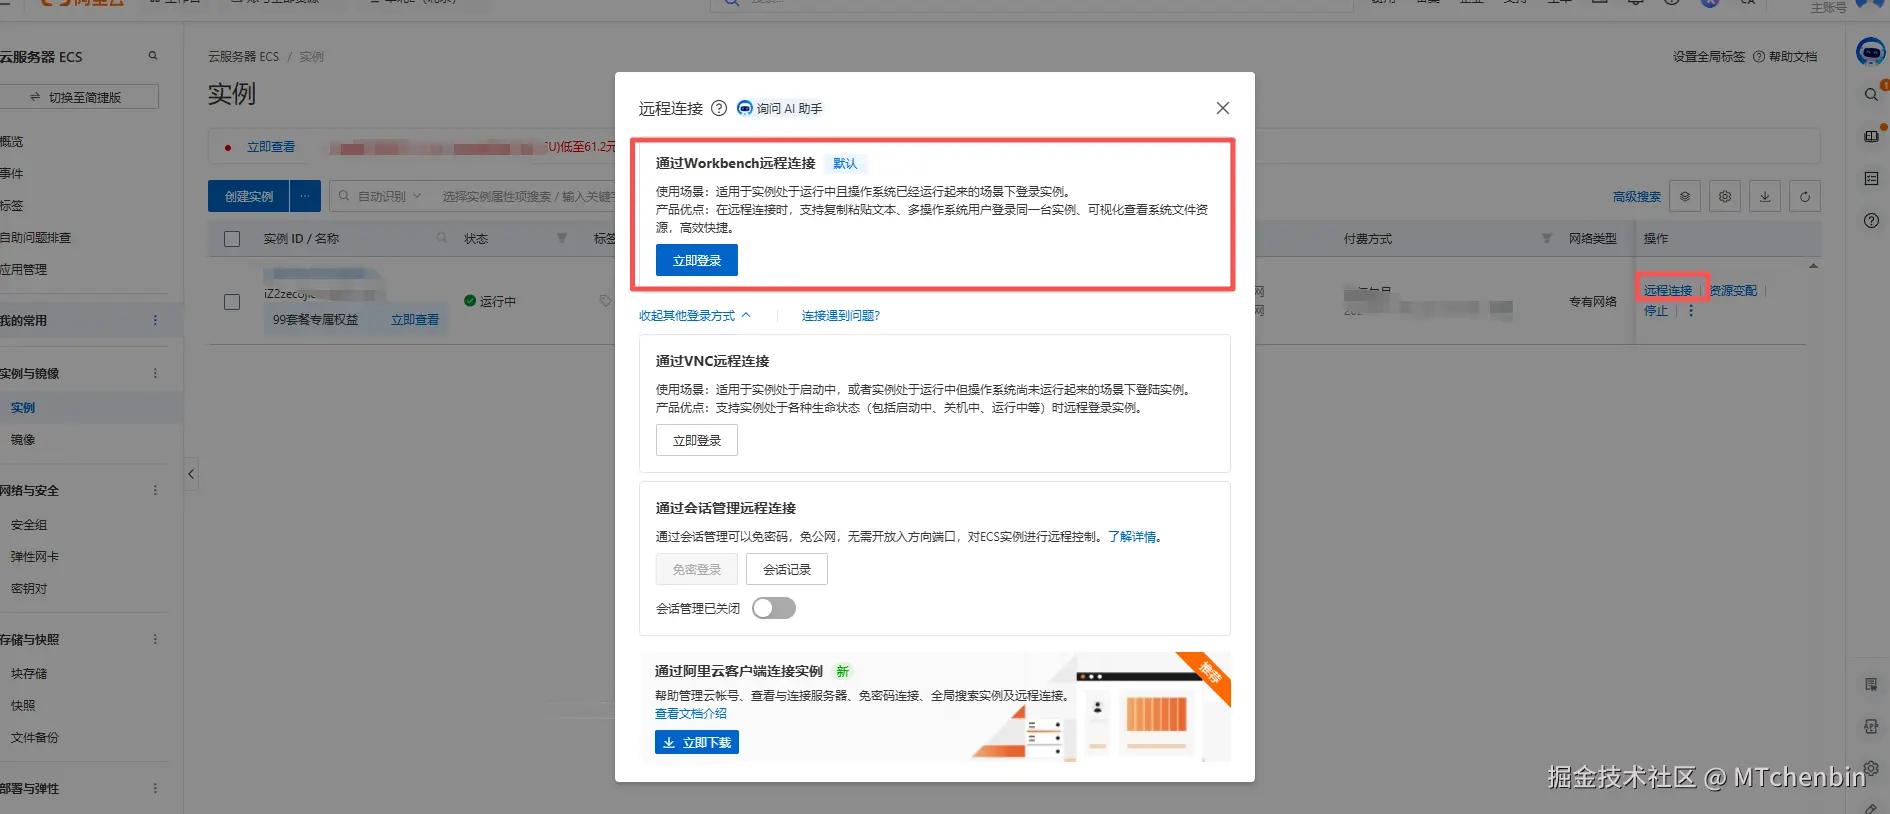This screenshot has height=814, width=1890.
Task: Select 实例 in the sidebar
Action: (23, 407)
